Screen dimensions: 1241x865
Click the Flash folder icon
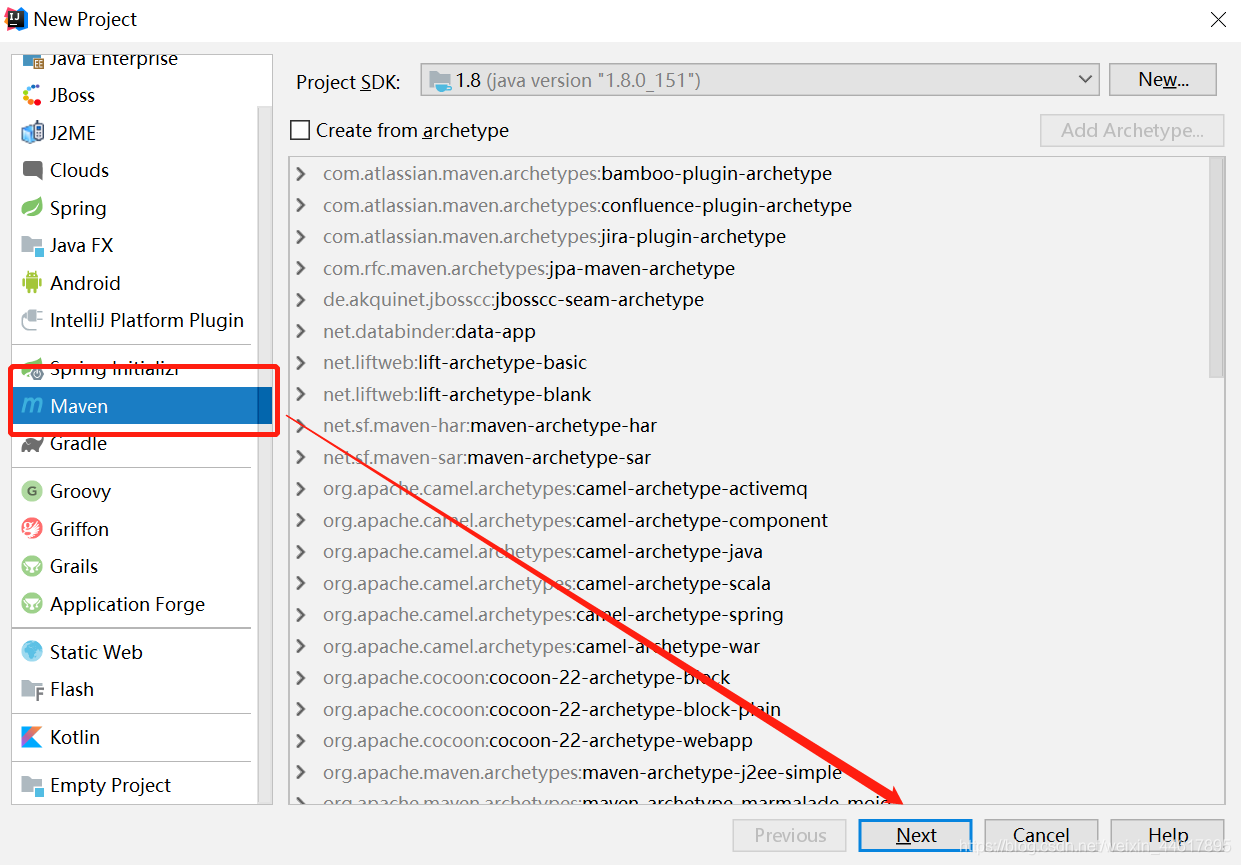pos(33,690)
